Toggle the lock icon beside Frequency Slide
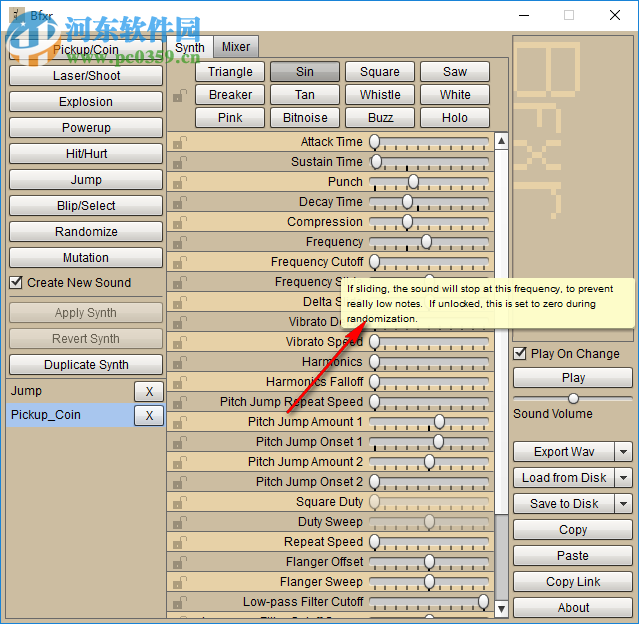 click(179, 282)
